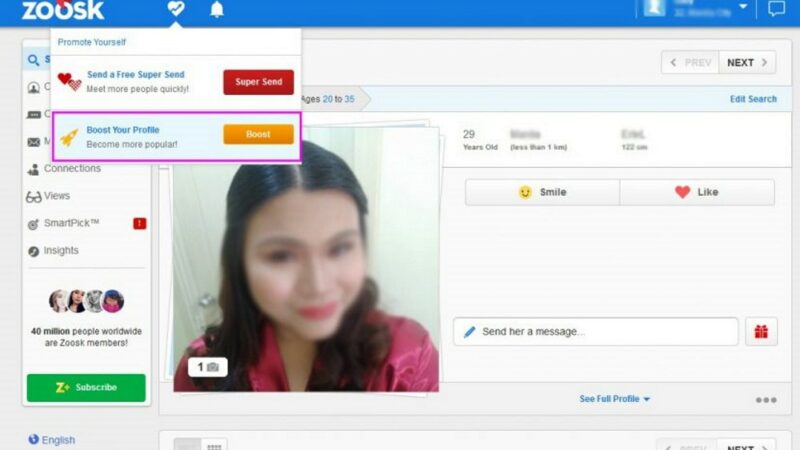Click the Zoosk logo
800x450 pixels.
point(63,9)
